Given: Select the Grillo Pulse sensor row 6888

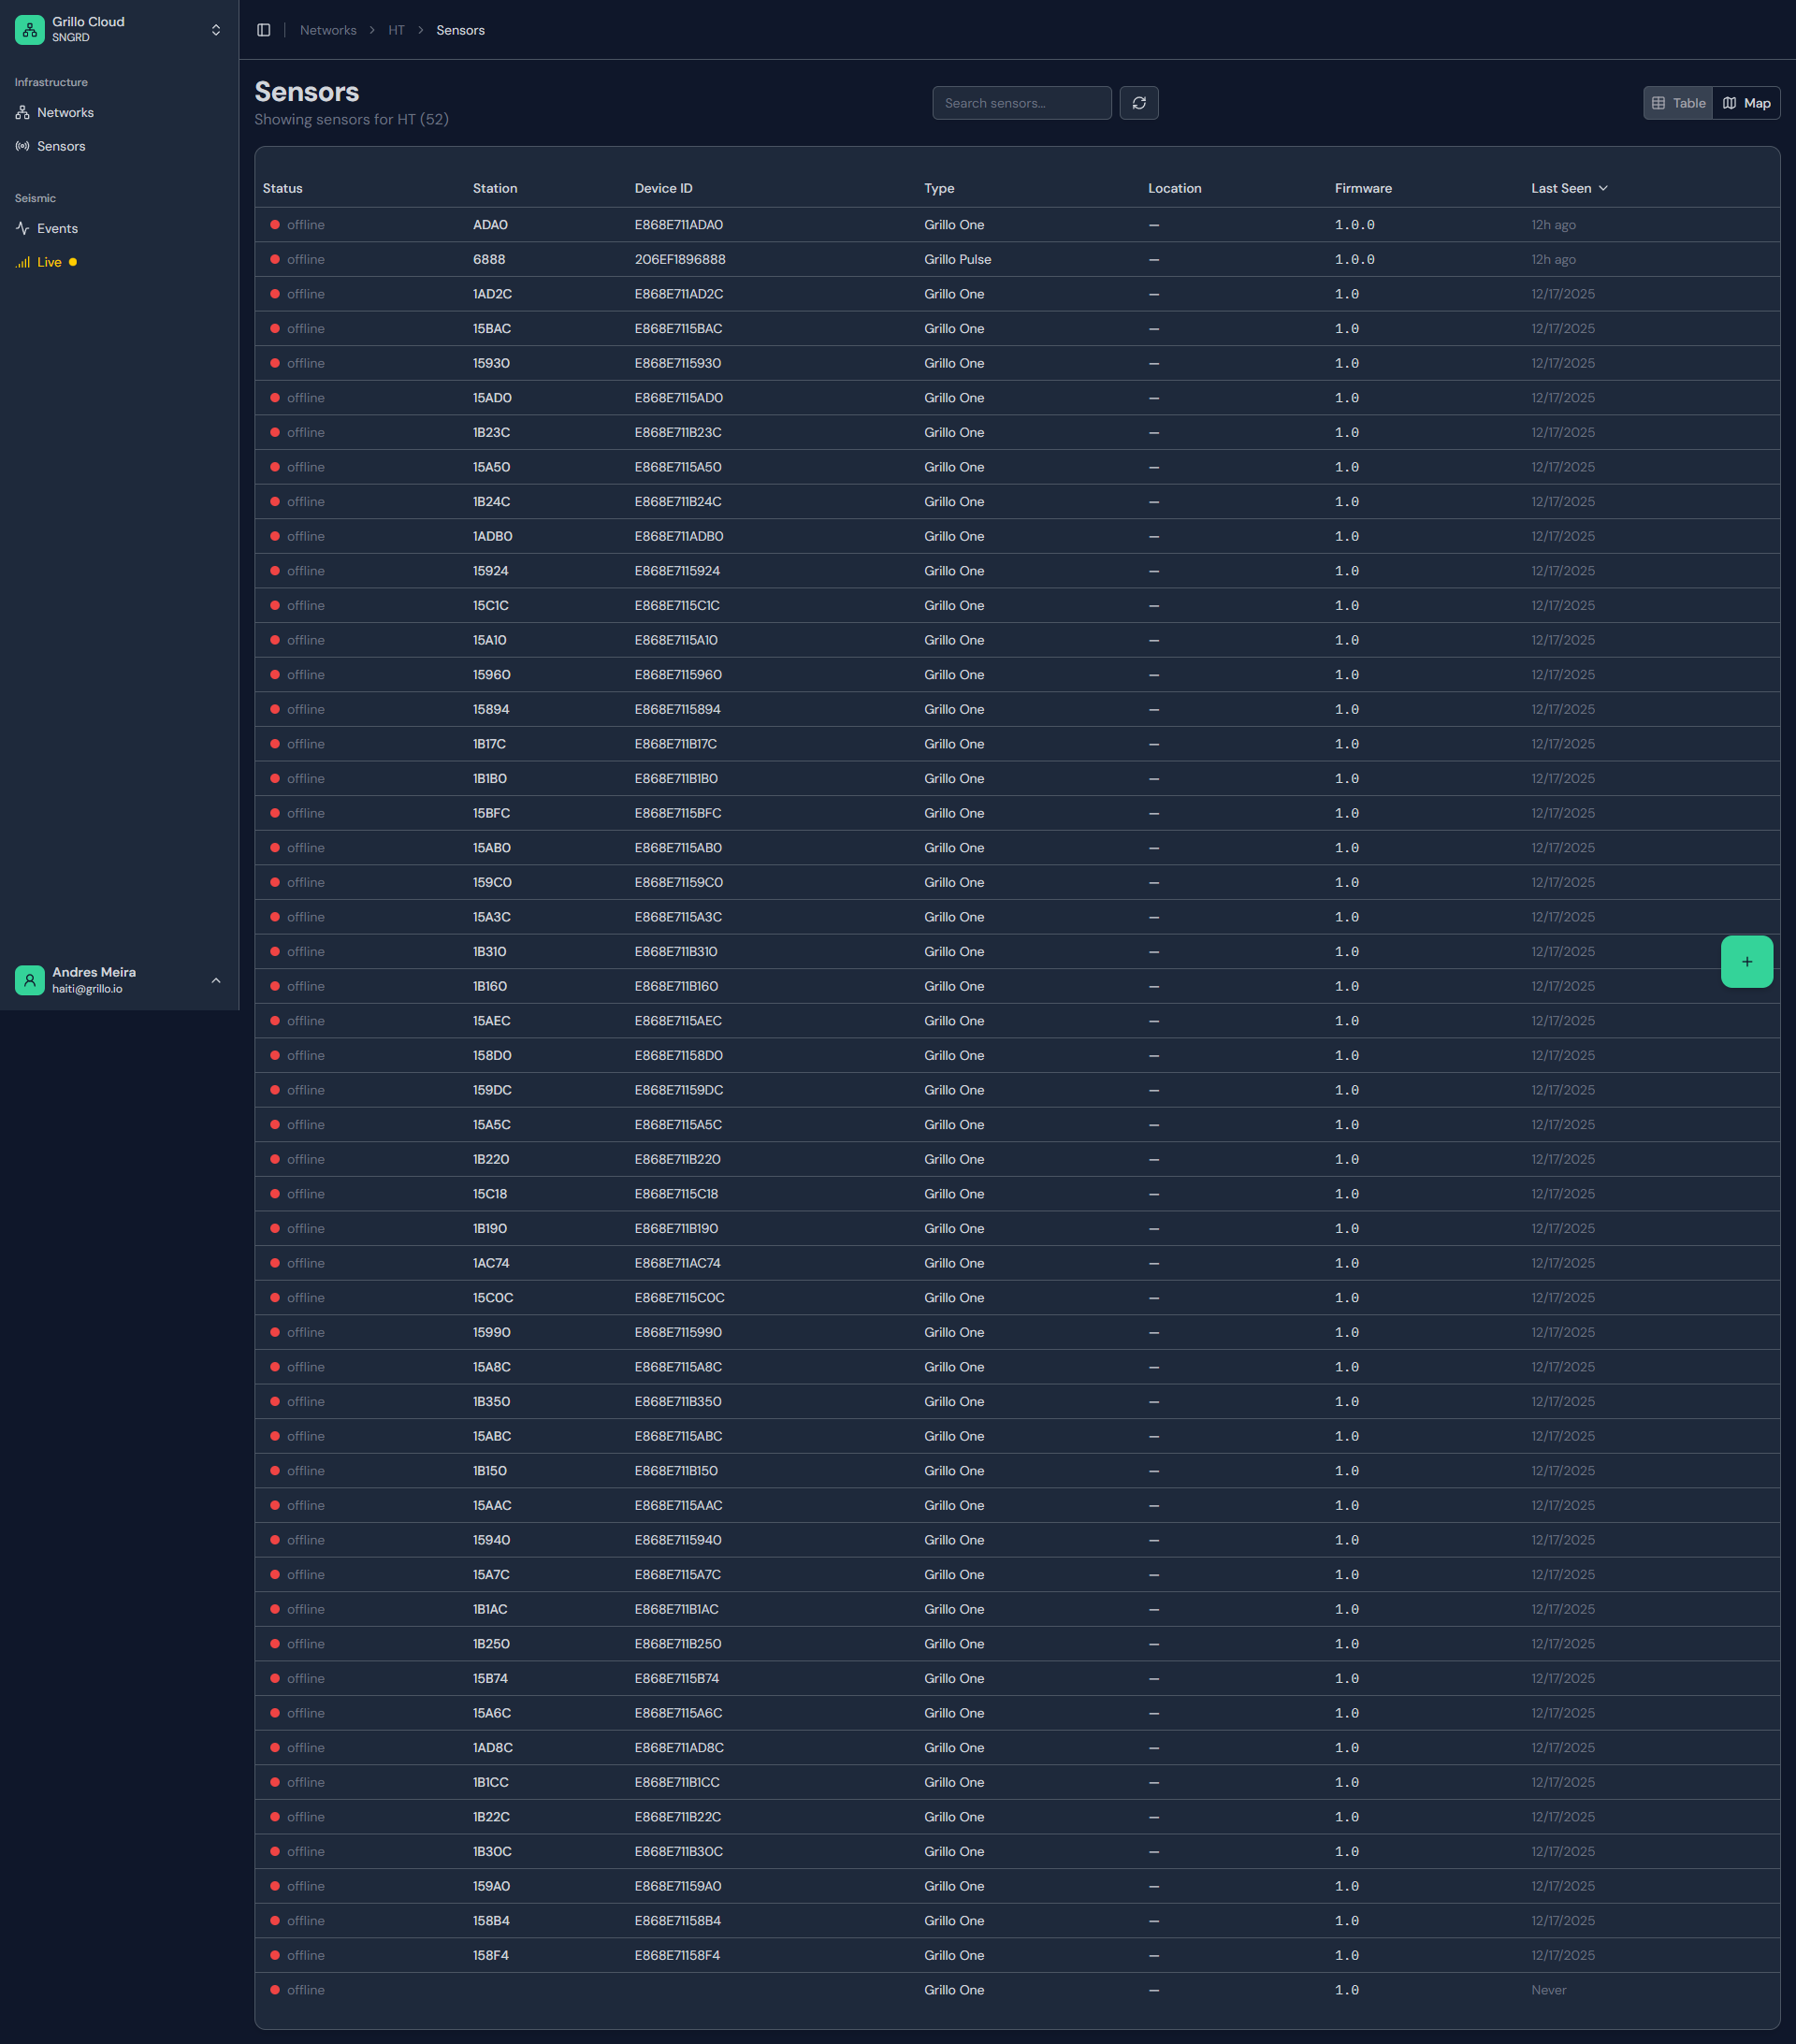Looking at the screenshot, I should tap(680, 259).
